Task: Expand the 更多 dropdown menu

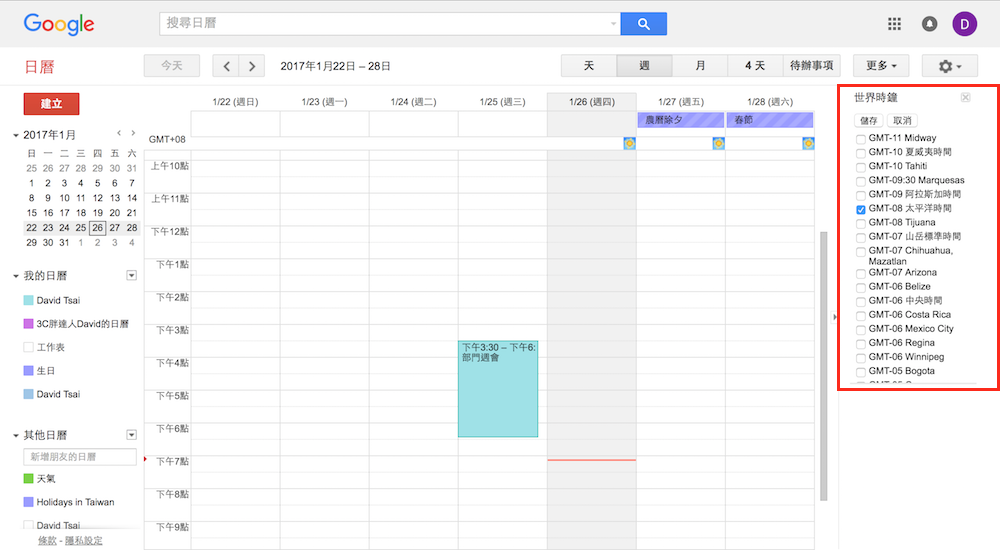Action: coord(880,66)
